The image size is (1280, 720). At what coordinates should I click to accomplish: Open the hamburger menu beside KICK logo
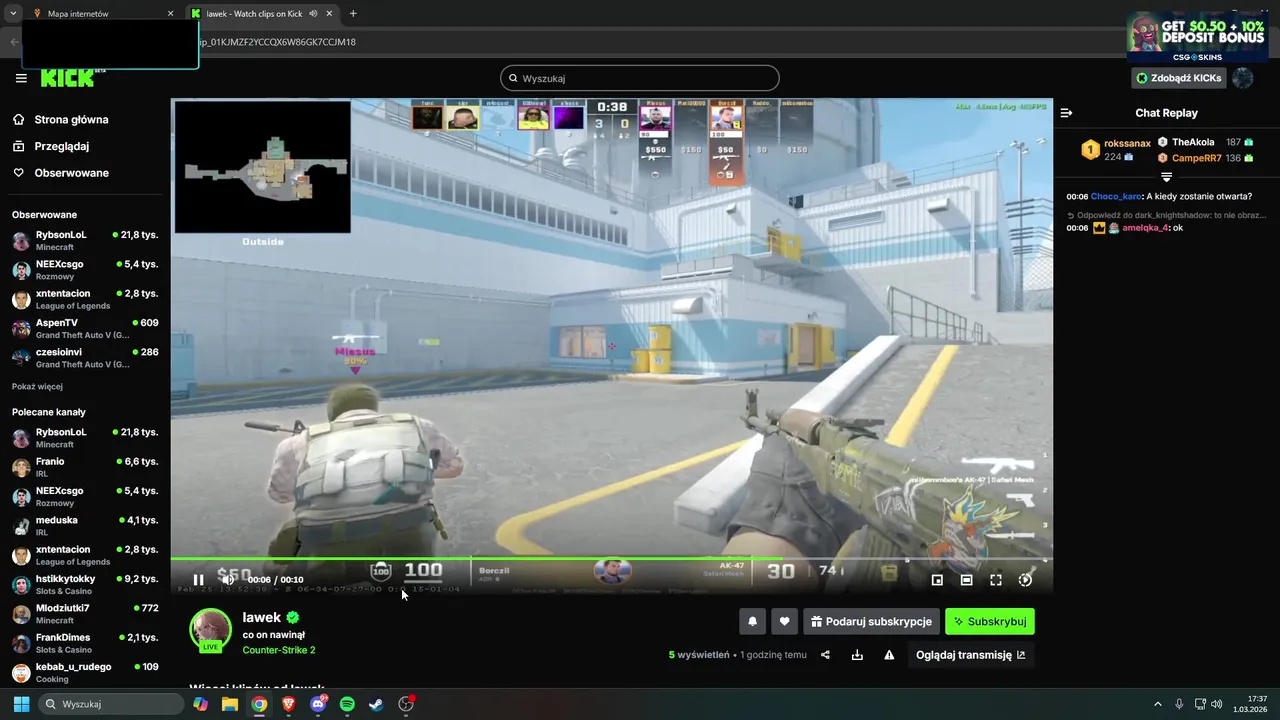point(21,78)
